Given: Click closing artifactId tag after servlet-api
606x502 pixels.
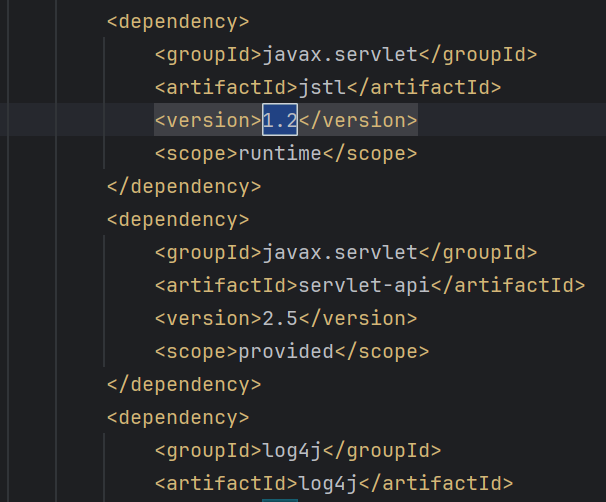Looking at the screenshot, I should [508, 285].
